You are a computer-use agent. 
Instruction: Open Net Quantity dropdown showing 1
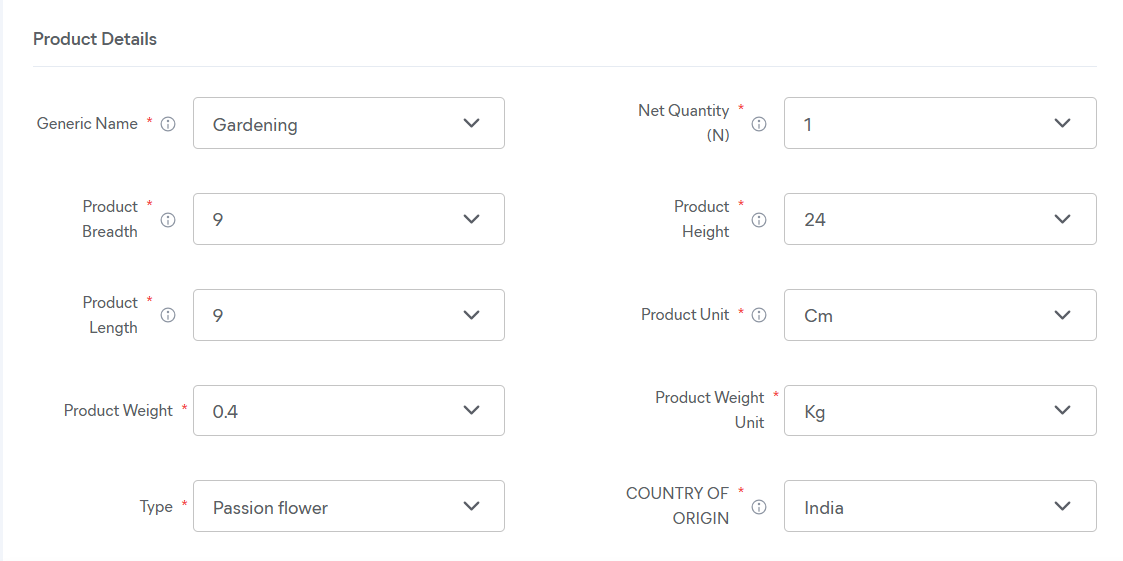pos(940,123)
